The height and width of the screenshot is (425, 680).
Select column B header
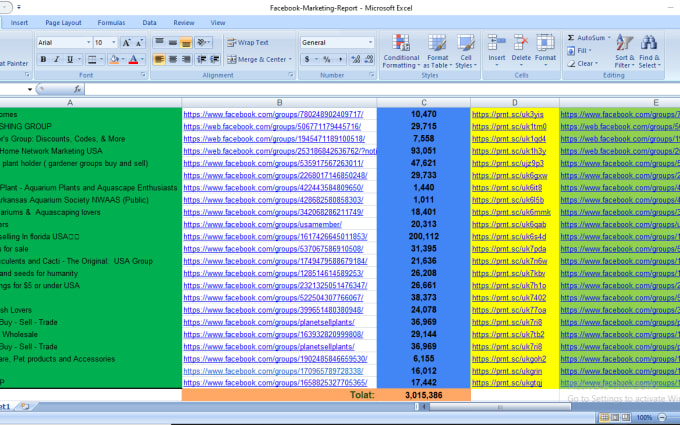click(279, 103)
